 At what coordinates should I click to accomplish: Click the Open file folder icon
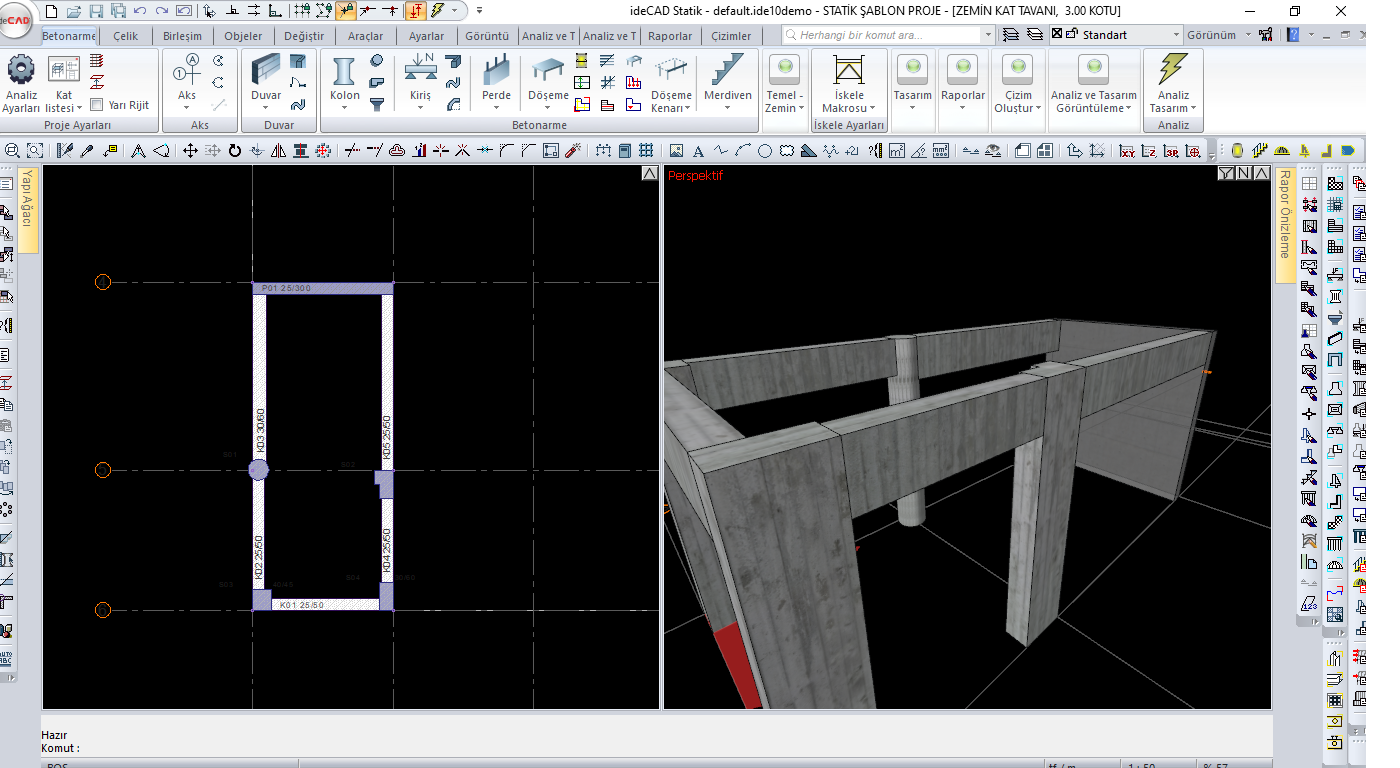click(75, 11)
